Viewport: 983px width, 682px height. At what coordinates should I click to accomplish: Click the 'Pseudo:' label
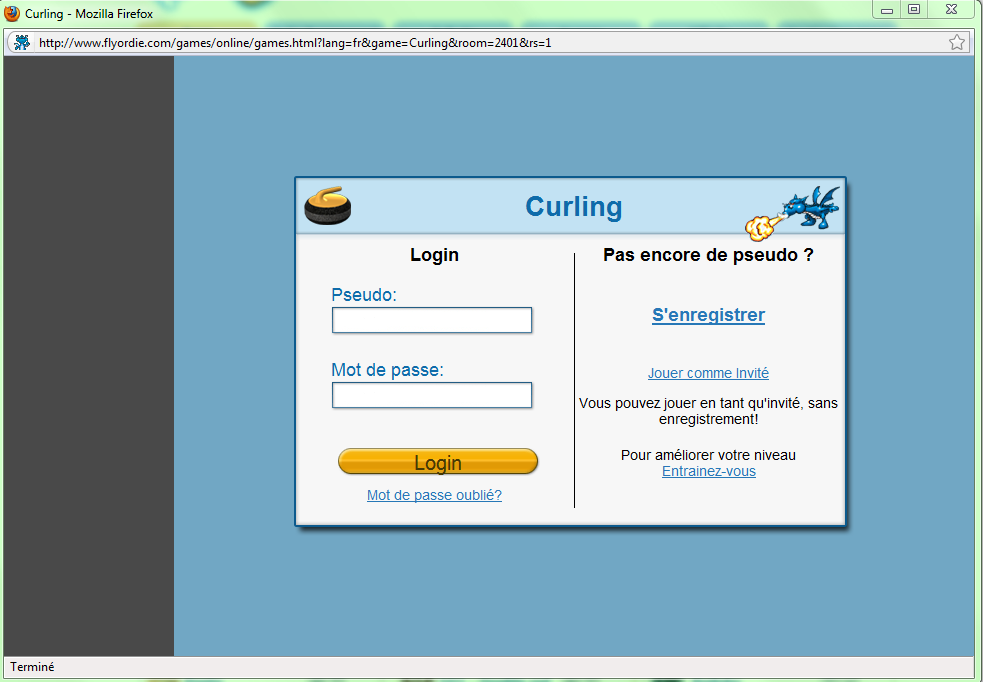pos(364,295)
